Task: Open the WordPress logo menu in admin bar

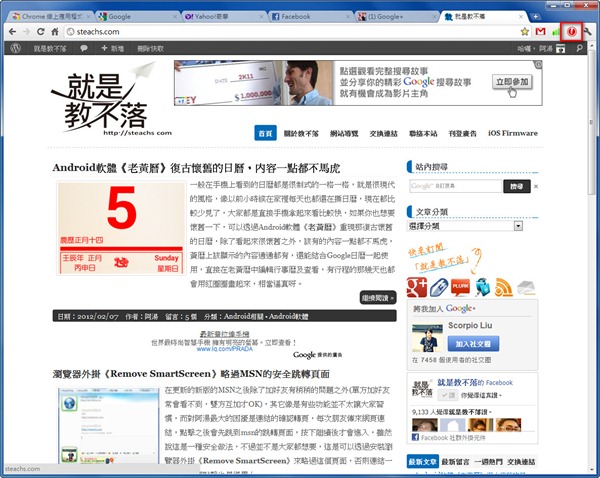Action: point(15,48)
